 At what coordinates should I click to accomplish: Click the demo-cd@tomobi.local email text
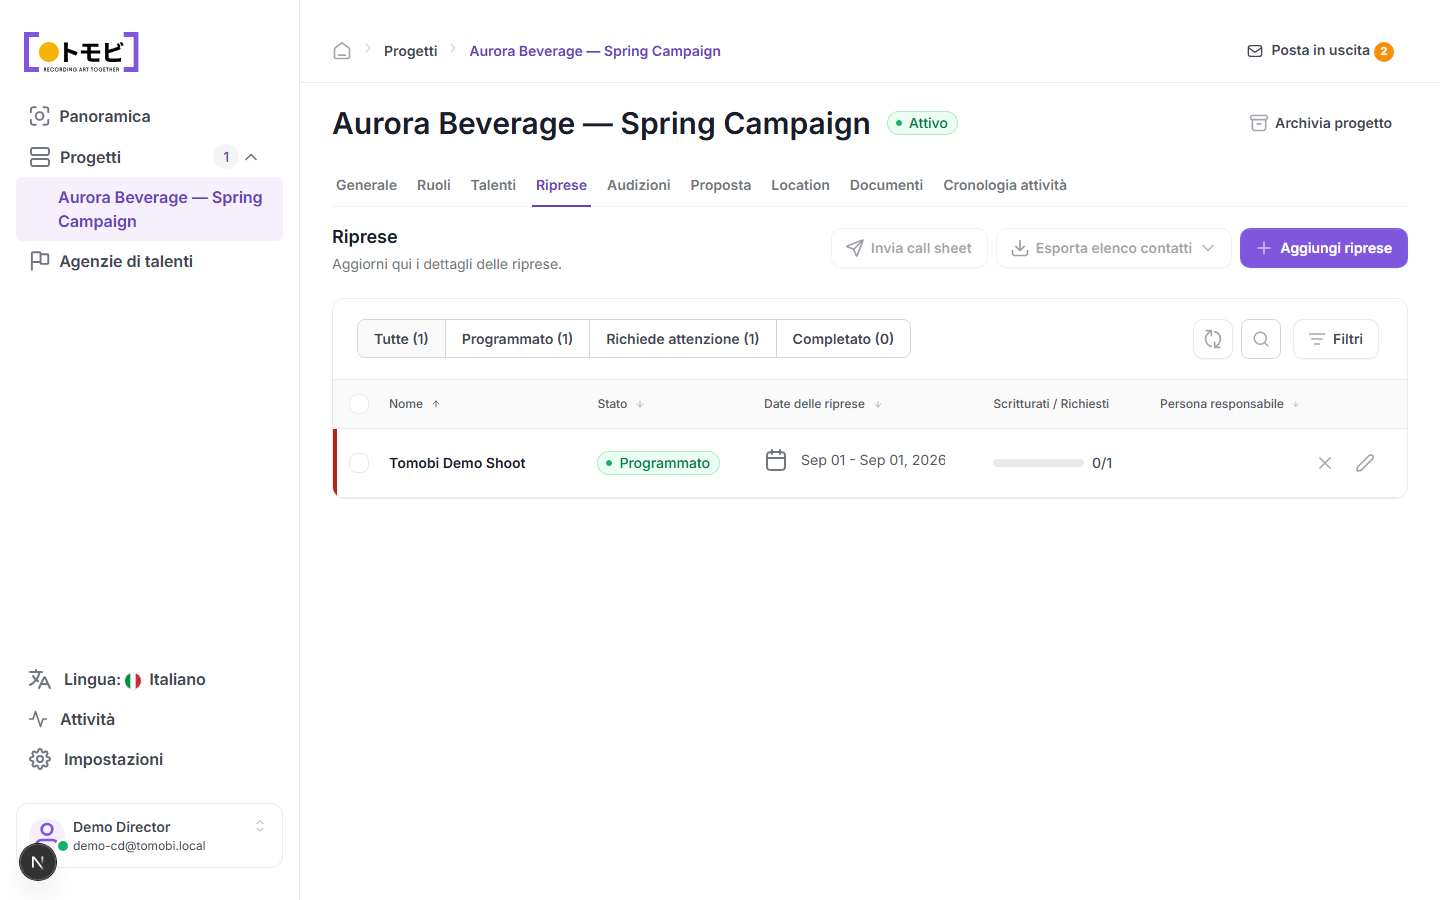[x=139, y=846]
